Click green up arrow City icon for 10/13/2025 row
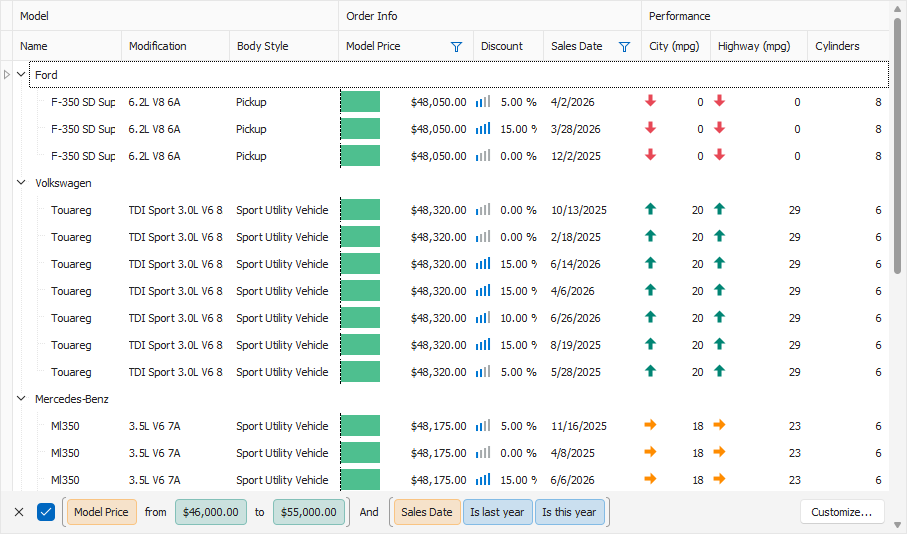 click(x=651, y=209)
